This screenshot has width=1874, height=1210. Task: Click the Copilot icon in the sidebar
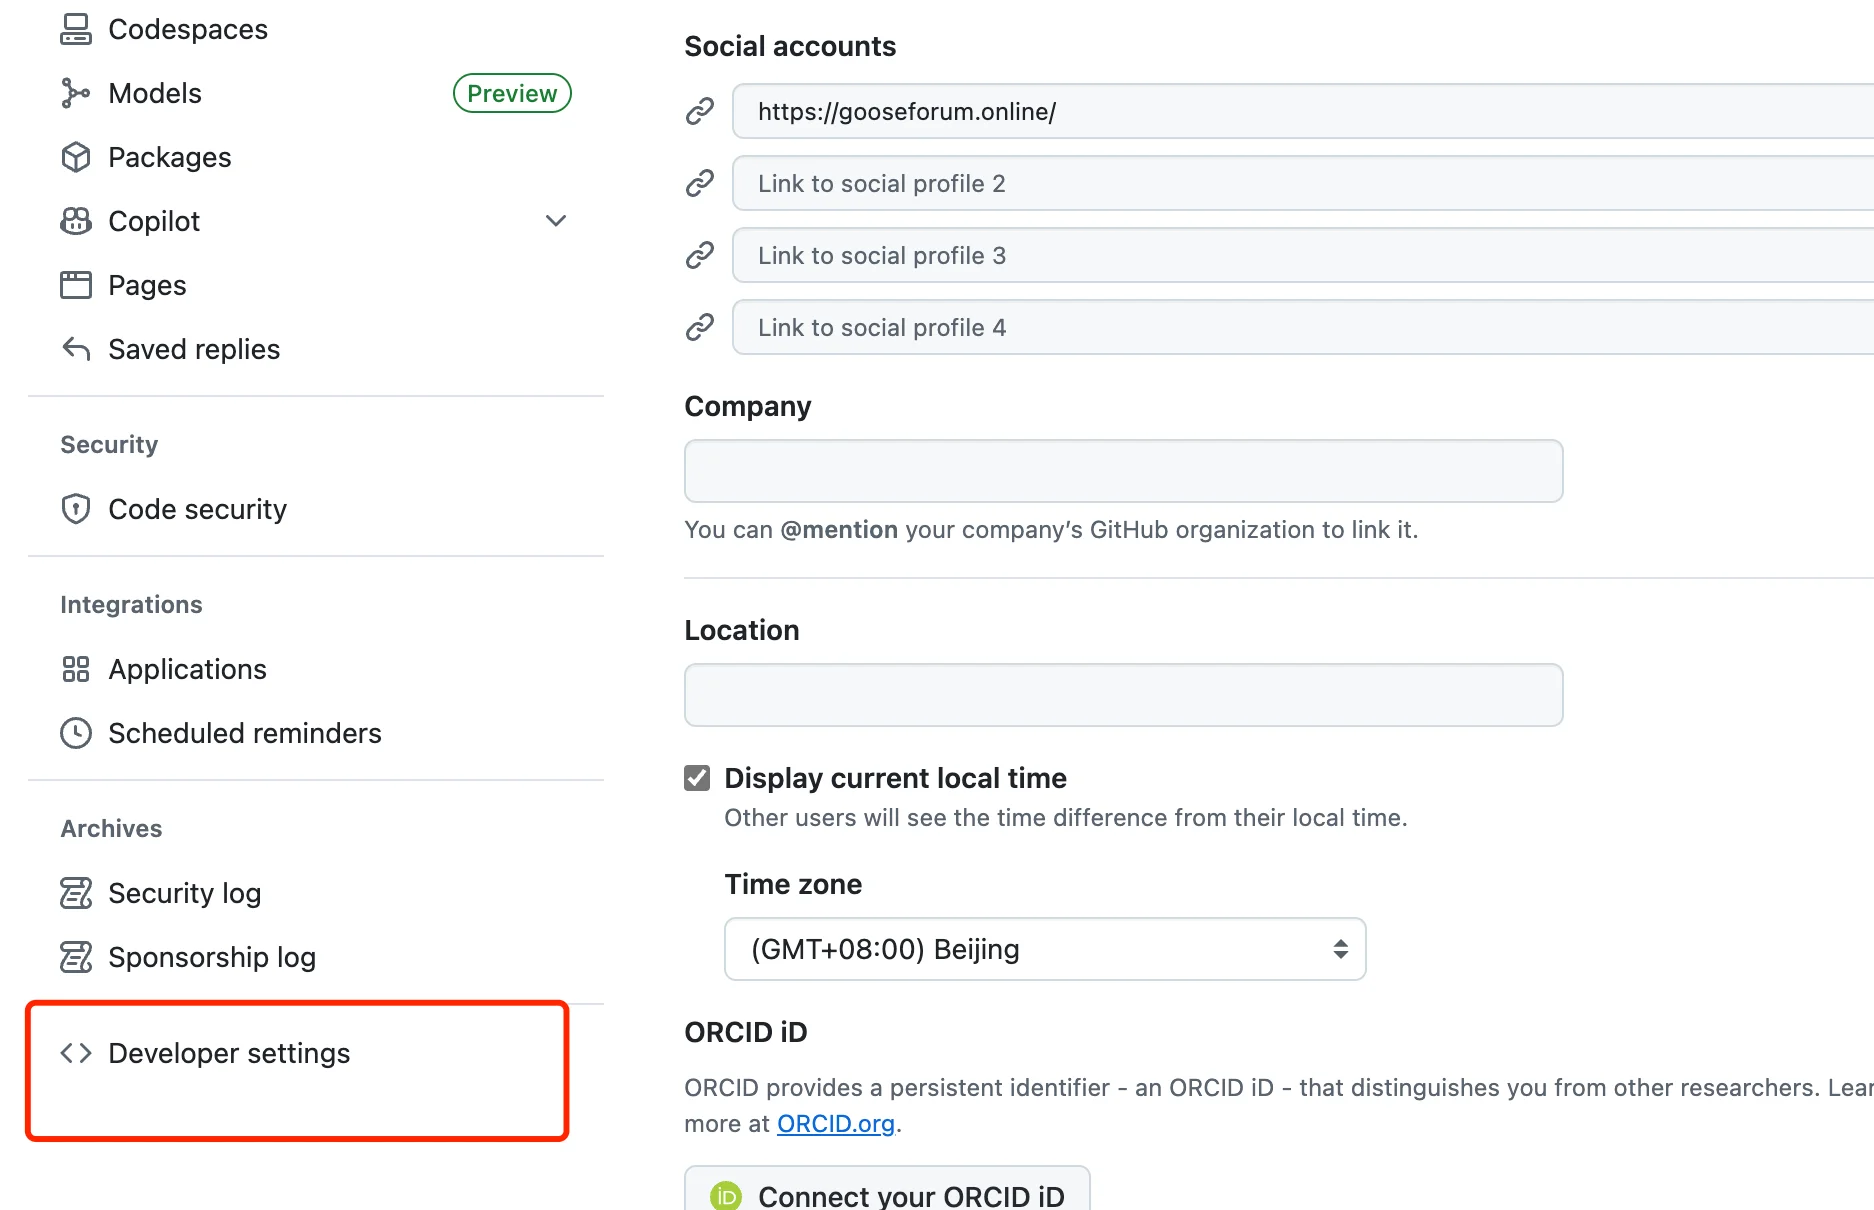[76, 221]
